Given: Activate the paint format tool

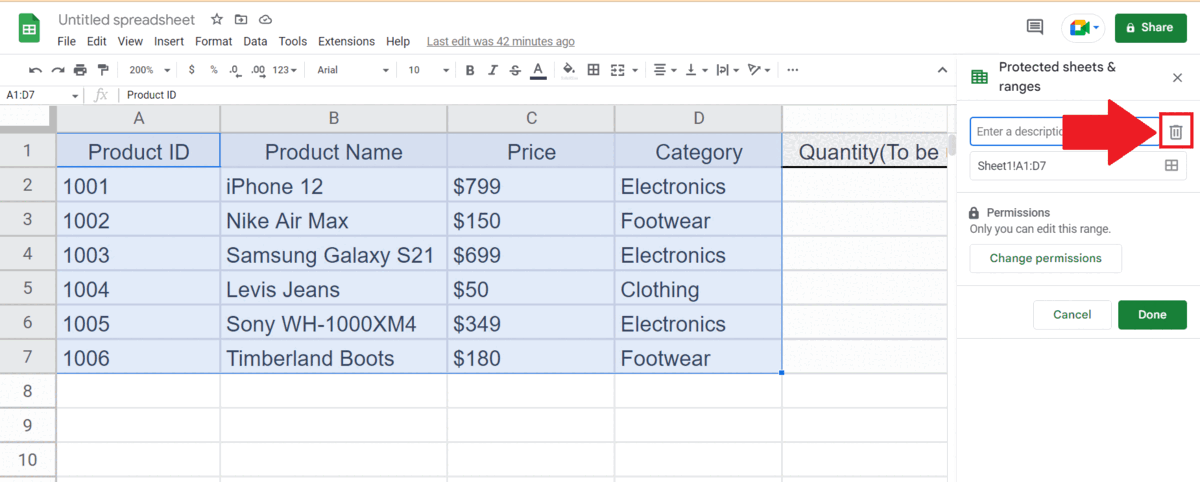Looking at the screenshot, I should click(x=102, y=70).
